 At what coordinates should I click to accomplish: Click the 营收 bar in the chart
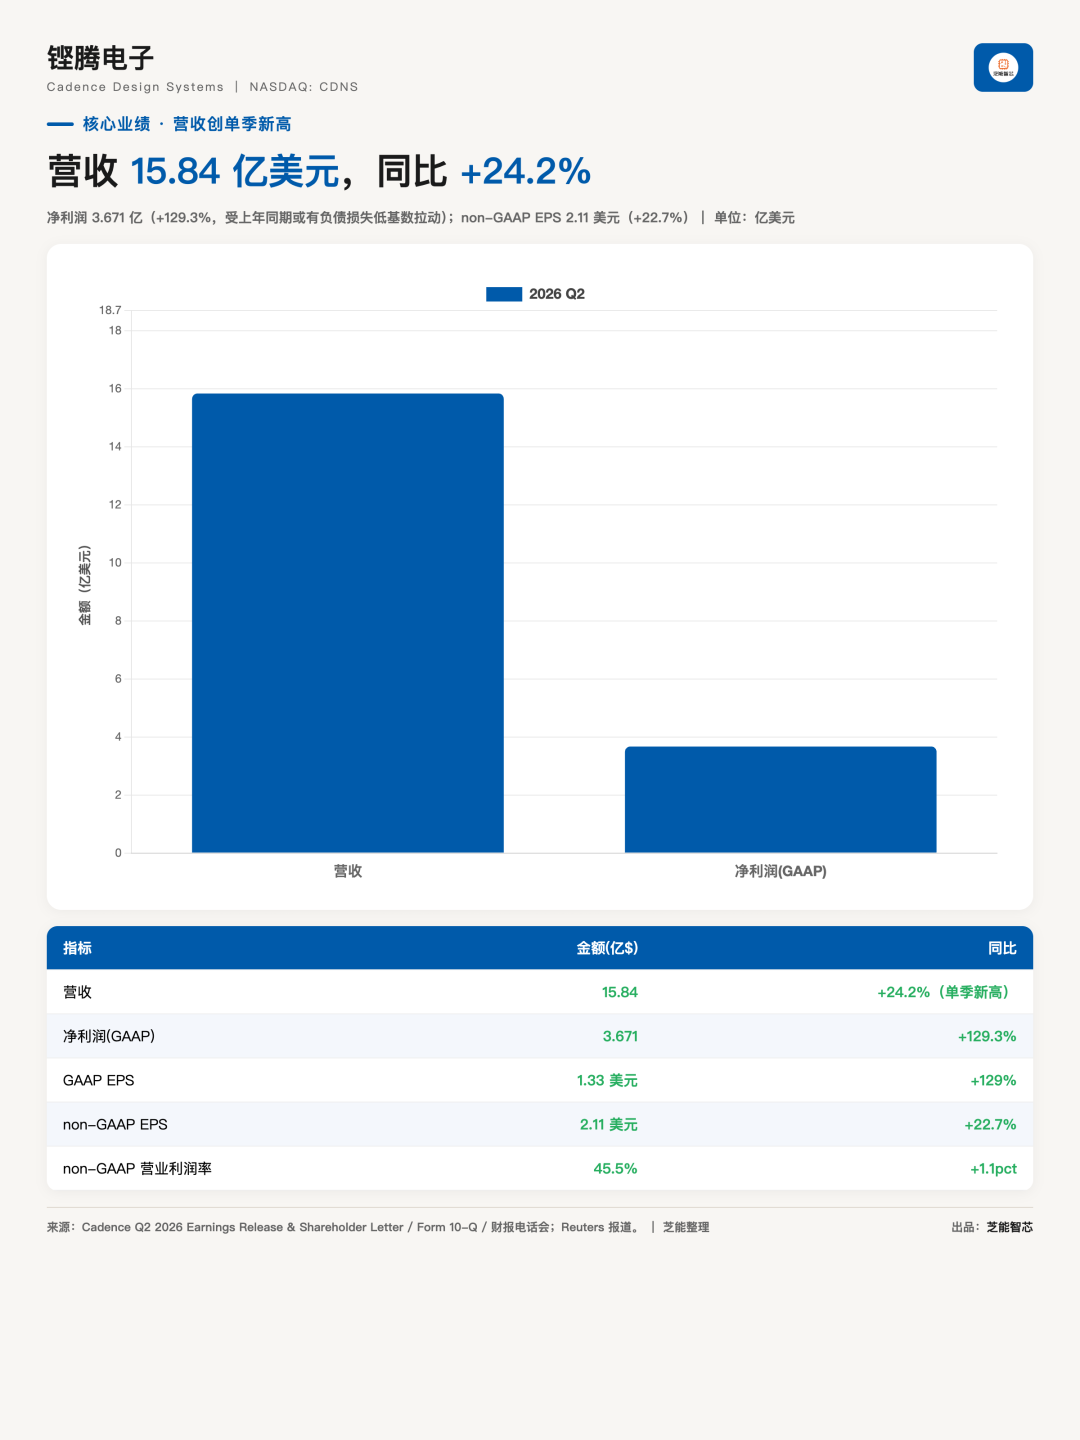pos(348,623)
